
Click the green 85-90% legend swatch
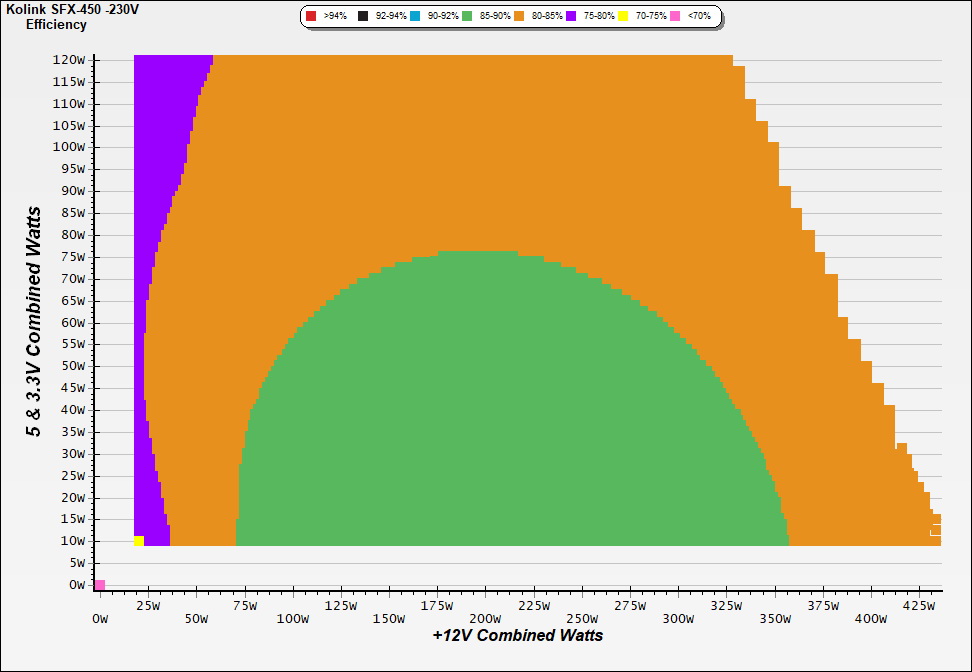pyautogui.click(x=467, y=17)
